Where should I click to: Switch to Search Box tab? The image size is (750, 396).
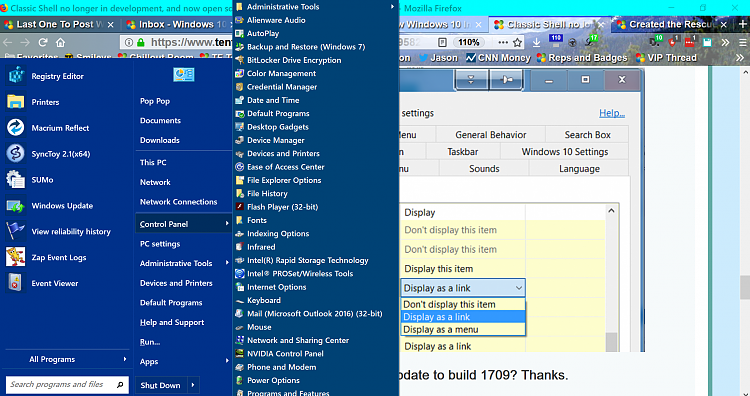(x=587, y=135)
